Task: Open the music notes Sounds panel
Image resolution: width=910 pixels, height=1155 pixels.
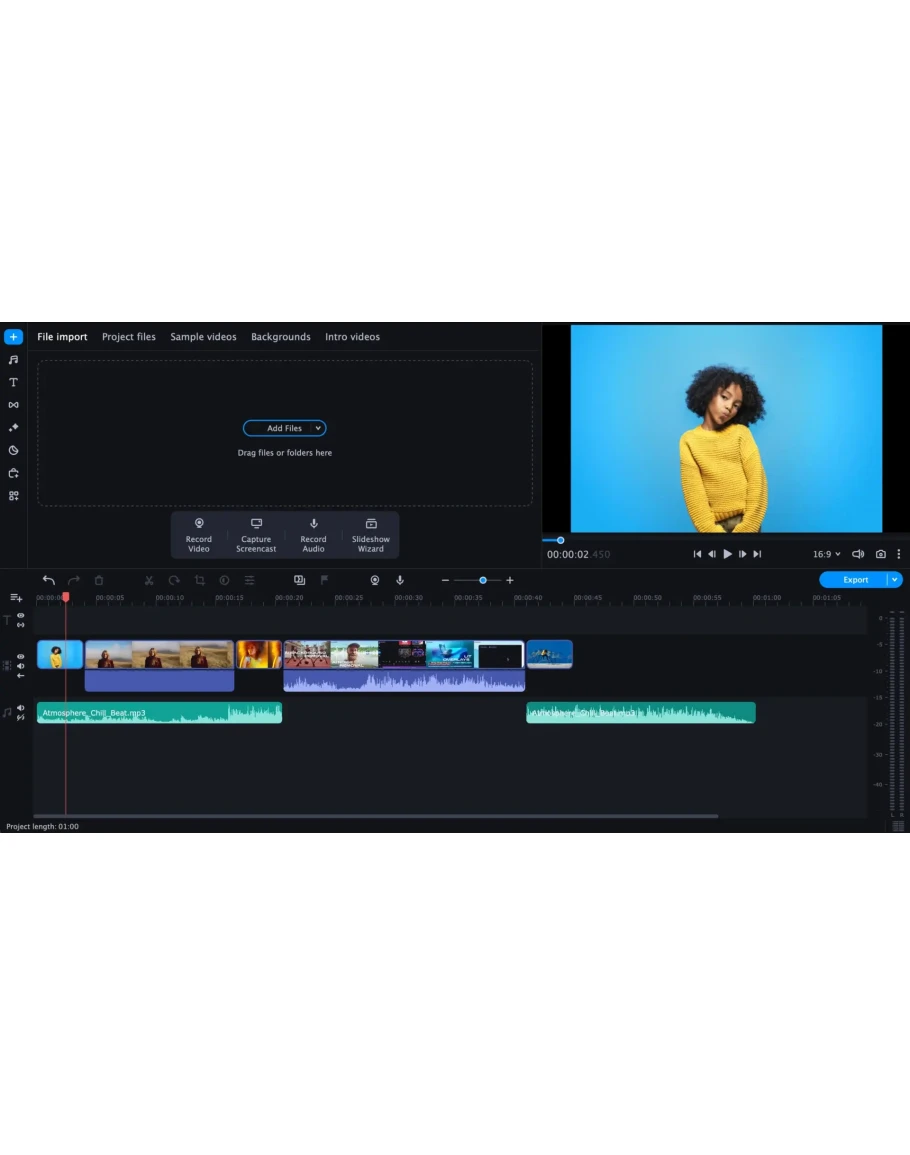Action: click(13, 360)
